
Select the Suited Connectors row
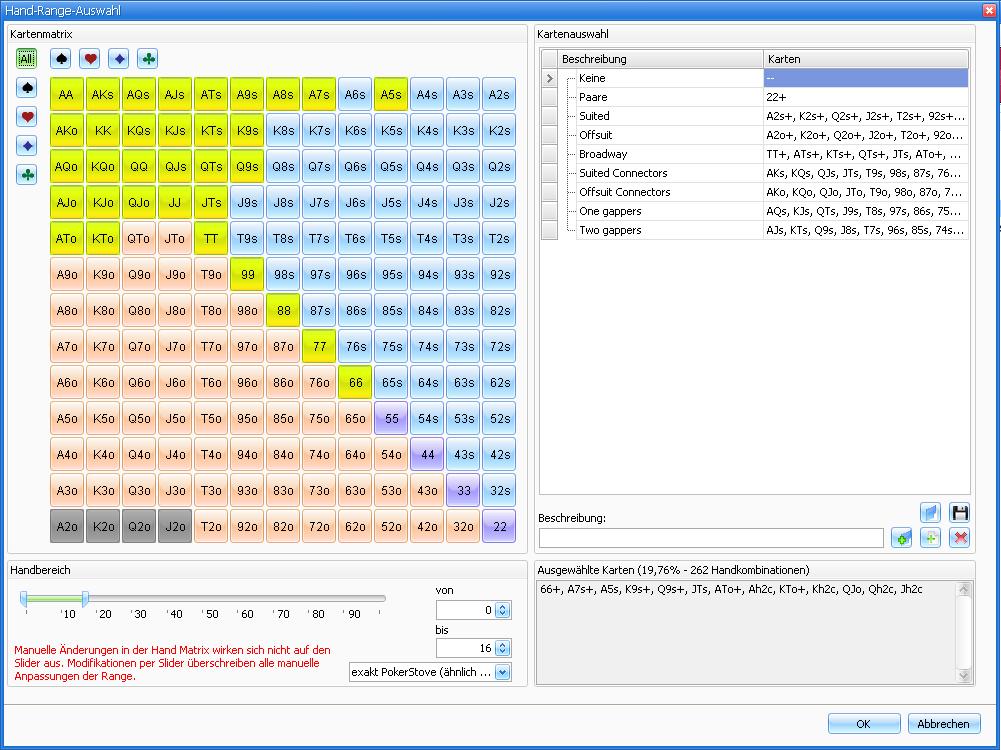(x=755, y=173)
